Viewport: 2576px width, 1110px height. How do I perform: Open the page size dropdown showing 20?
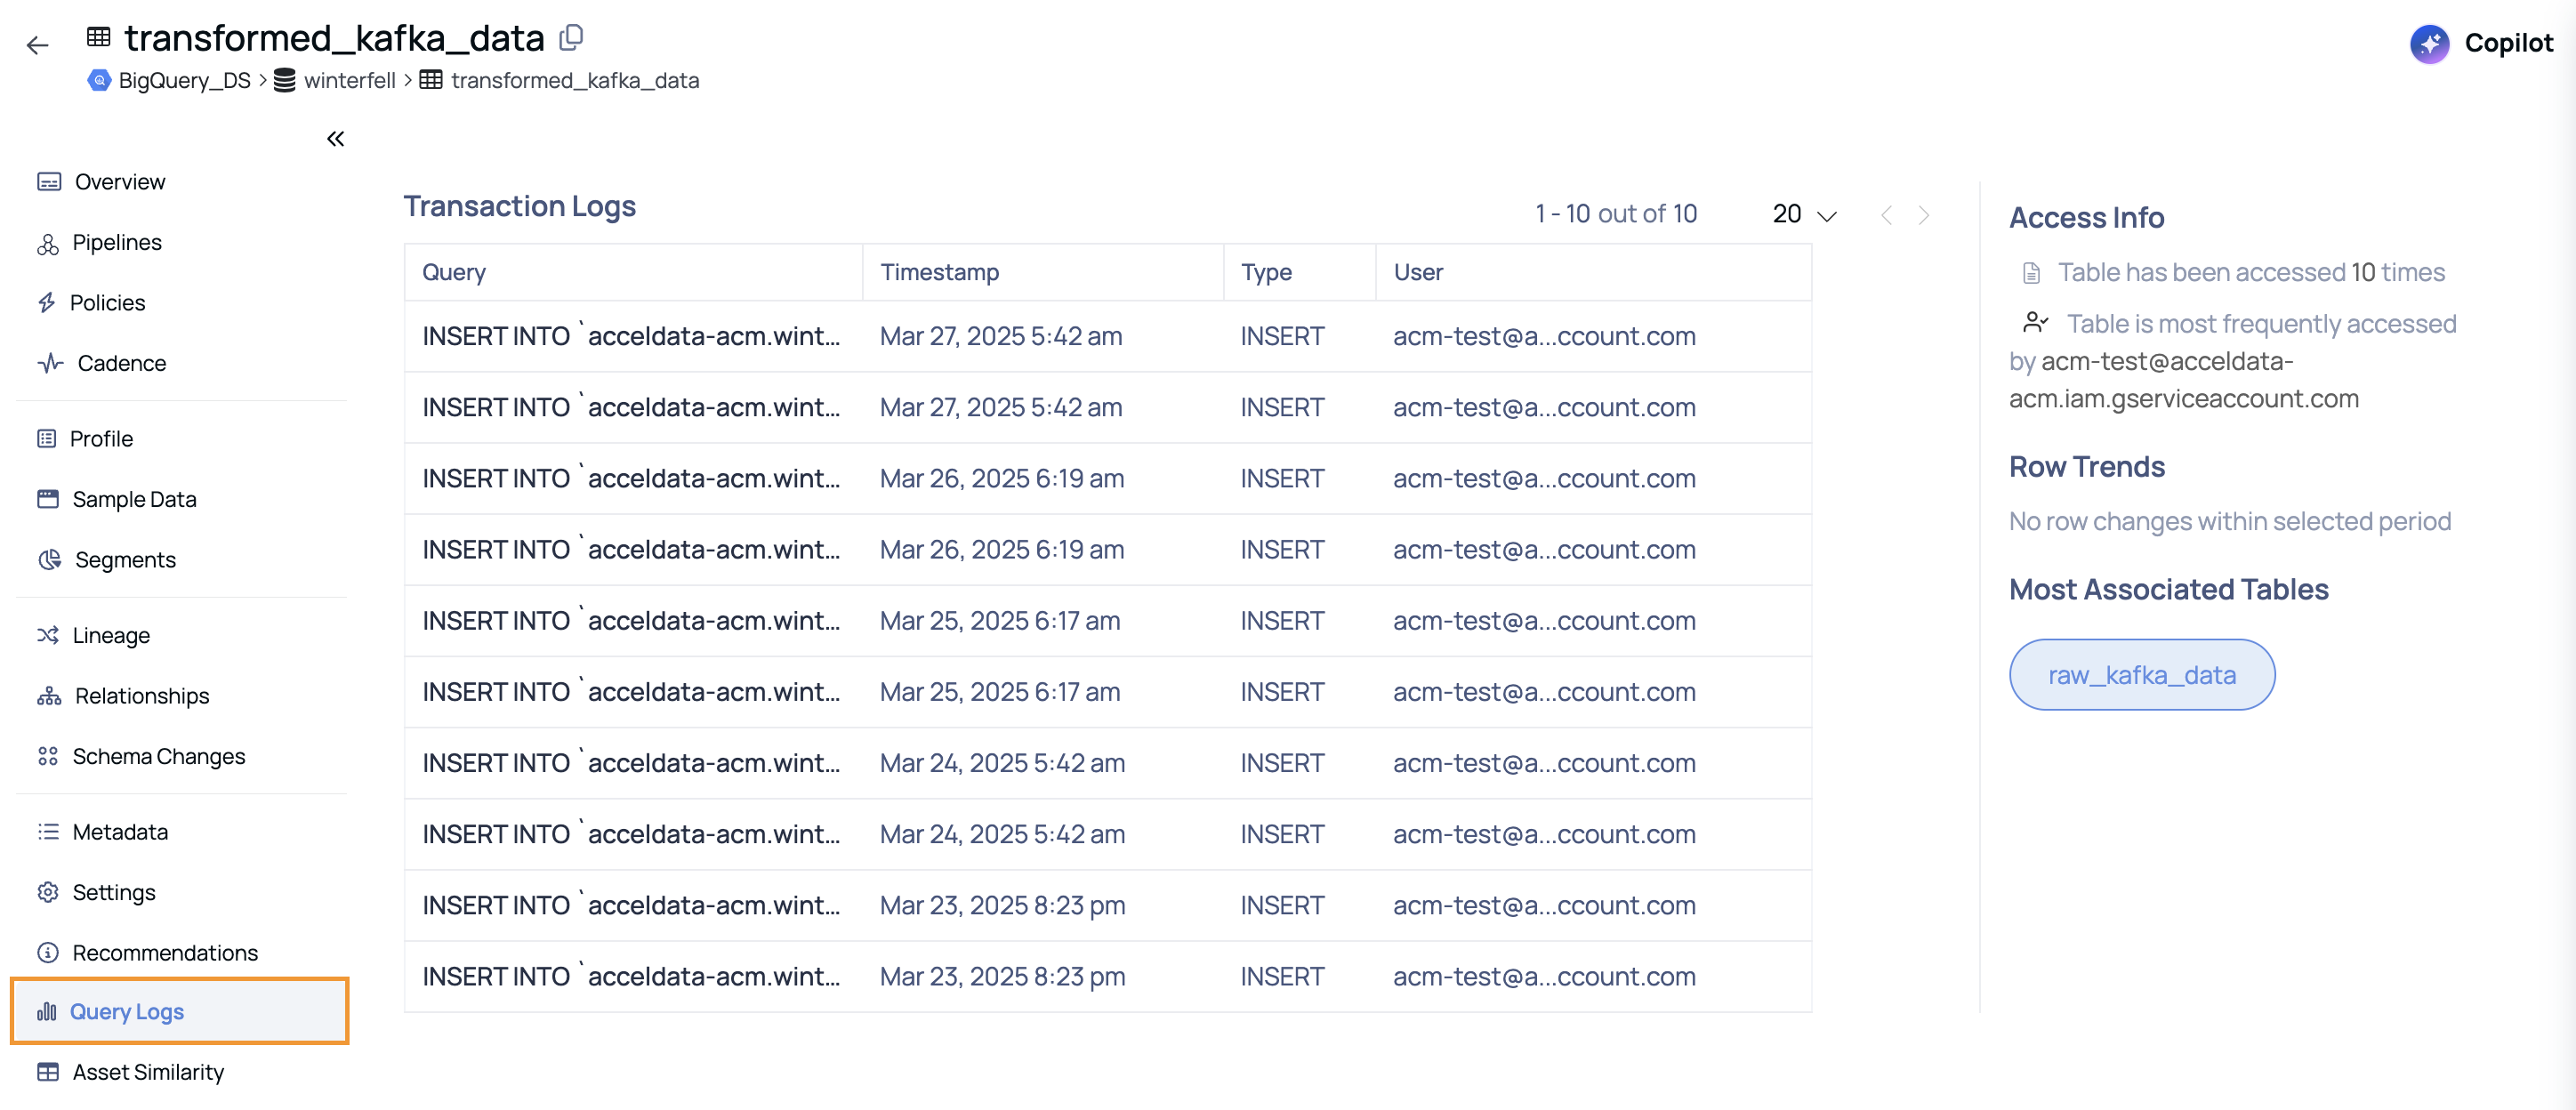pyautogui.click(x=1804, y=214)
